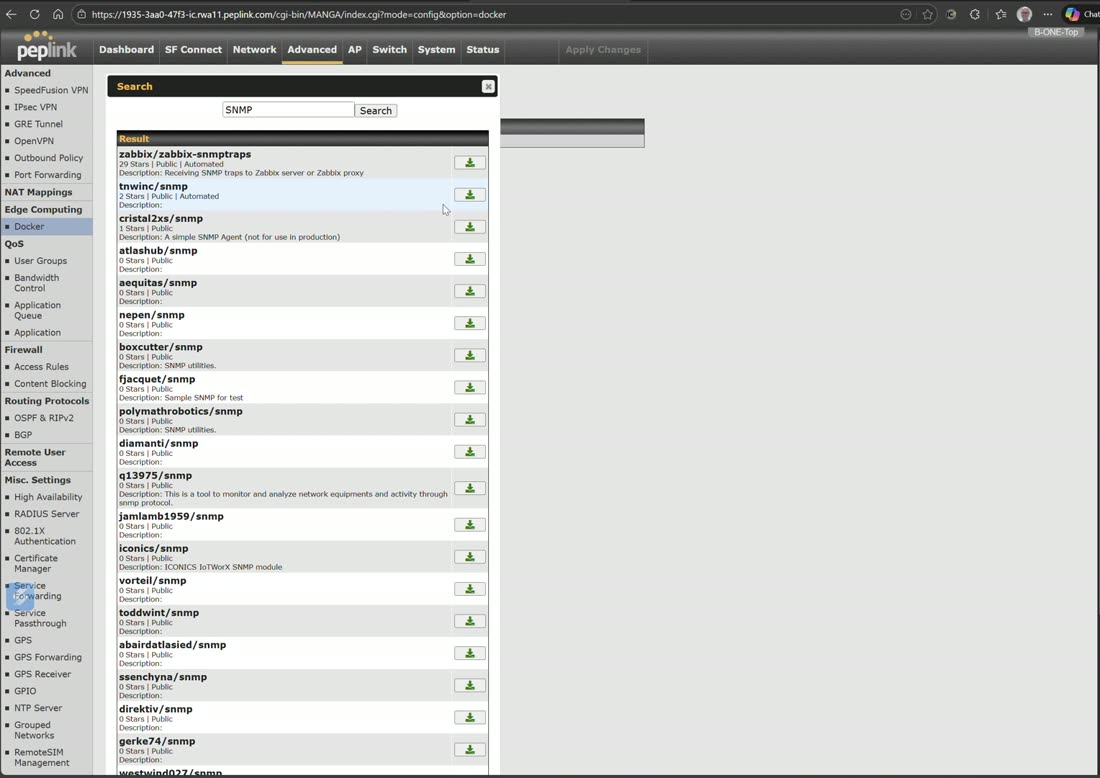Download the aequitas/snmp image
Screen dimensions: 1100x778
tap(469, 291)
